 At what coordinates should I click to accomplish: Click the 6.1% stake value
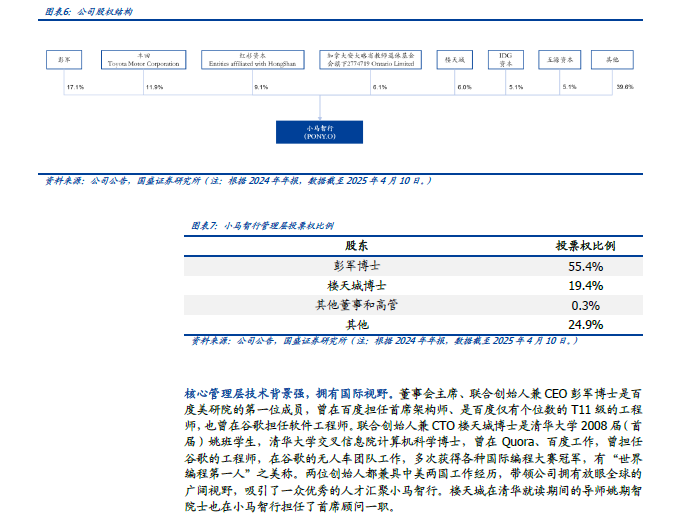click(380, 87)
